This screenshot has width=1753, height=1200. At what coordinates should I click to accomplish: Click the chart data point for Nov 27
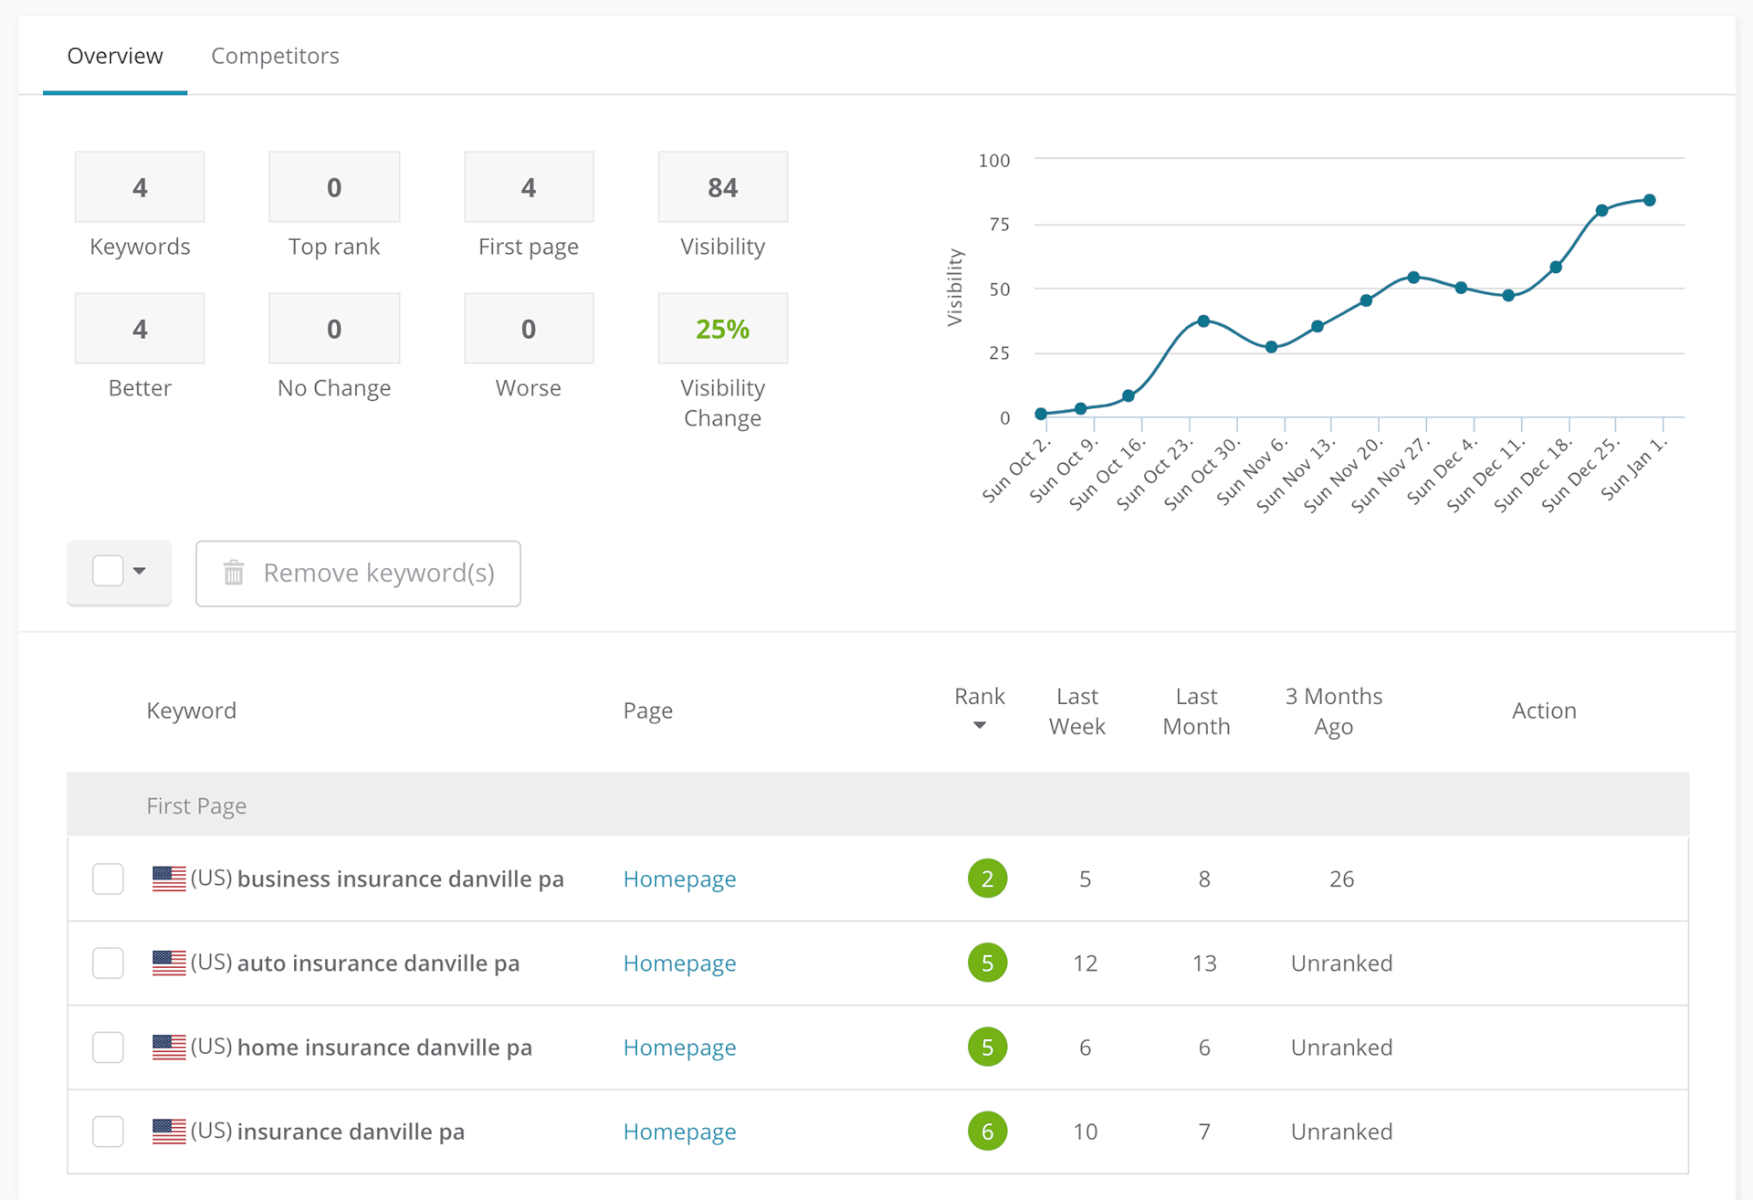pos(1414,277)
